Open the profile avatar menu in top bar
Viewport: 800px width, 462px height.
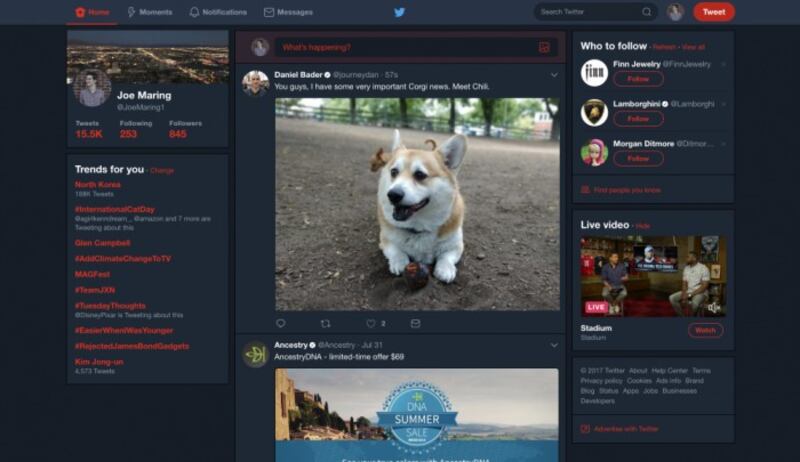pyautogui.click(x=675, y=12)
